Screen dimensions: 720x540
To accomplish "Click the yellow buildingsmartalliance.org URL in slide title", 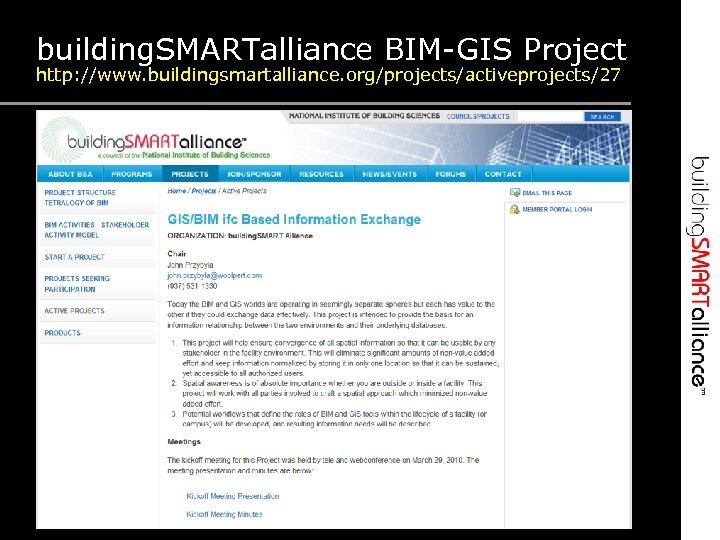I will coord(328,74).
